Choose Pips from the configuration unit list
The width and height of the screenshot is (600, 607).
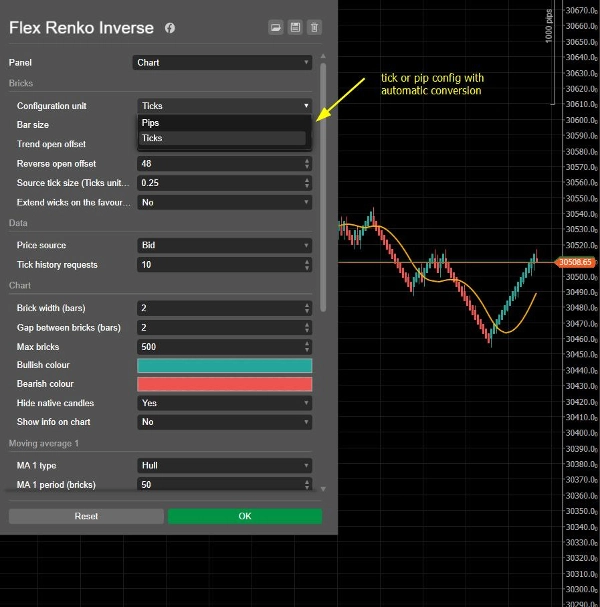(x=224, y=123)
